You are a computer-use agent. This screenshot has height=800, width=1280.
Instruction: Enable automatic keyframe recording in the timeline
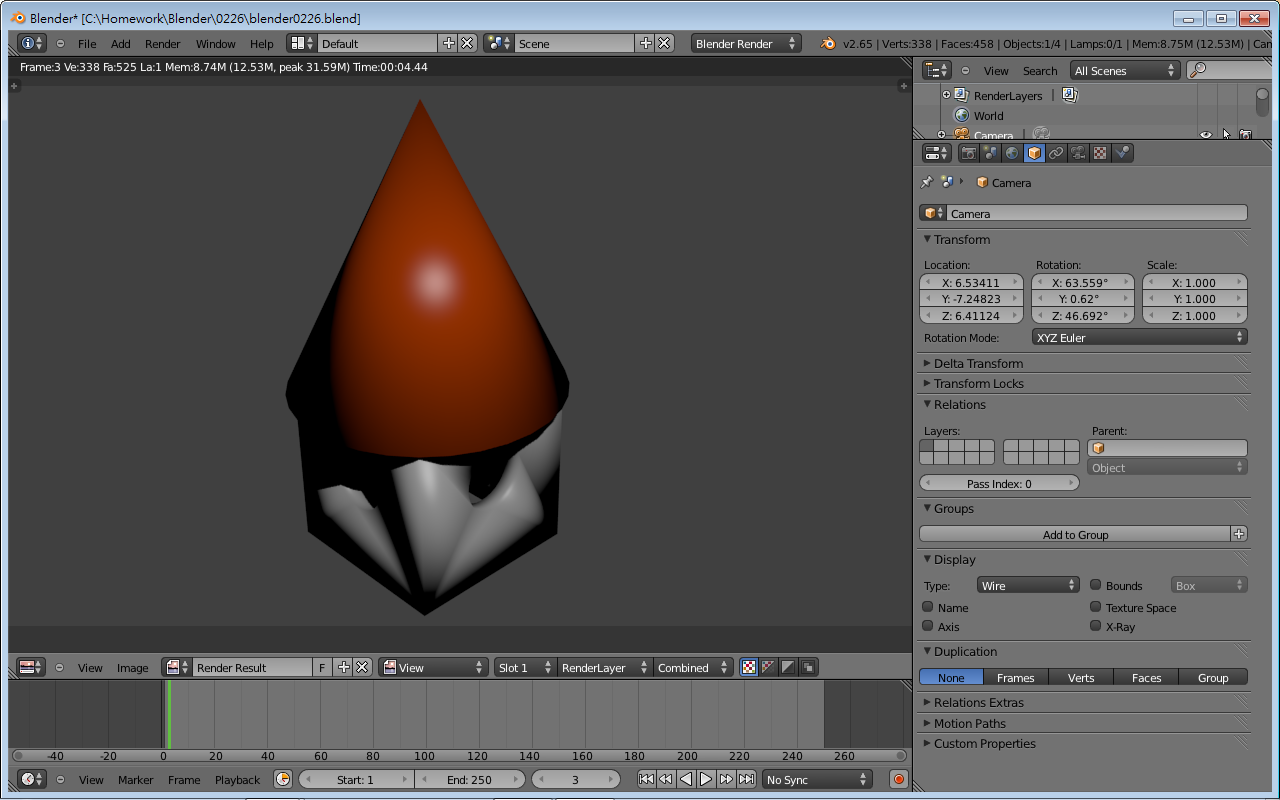[897, 778]
